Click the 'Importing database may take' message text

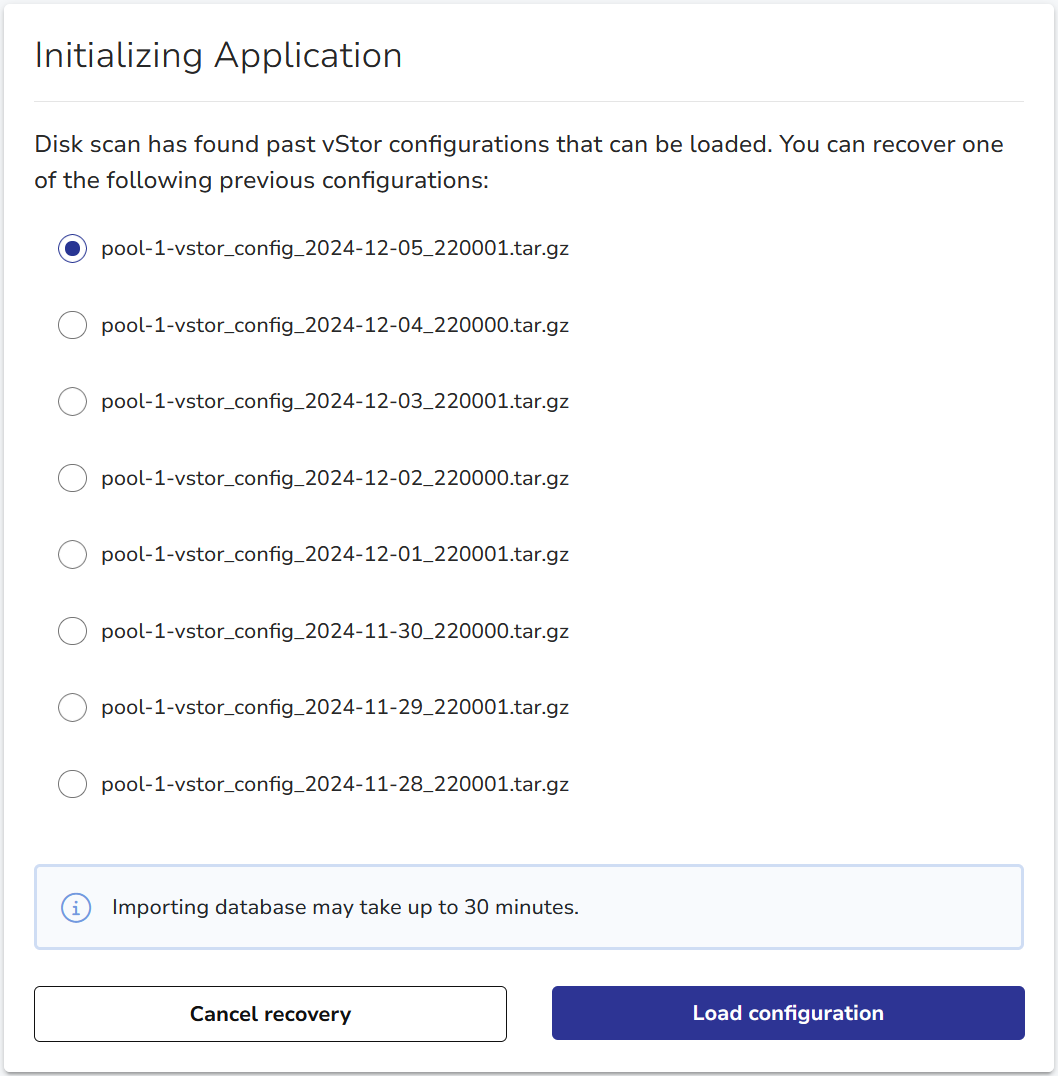(345, 908)
